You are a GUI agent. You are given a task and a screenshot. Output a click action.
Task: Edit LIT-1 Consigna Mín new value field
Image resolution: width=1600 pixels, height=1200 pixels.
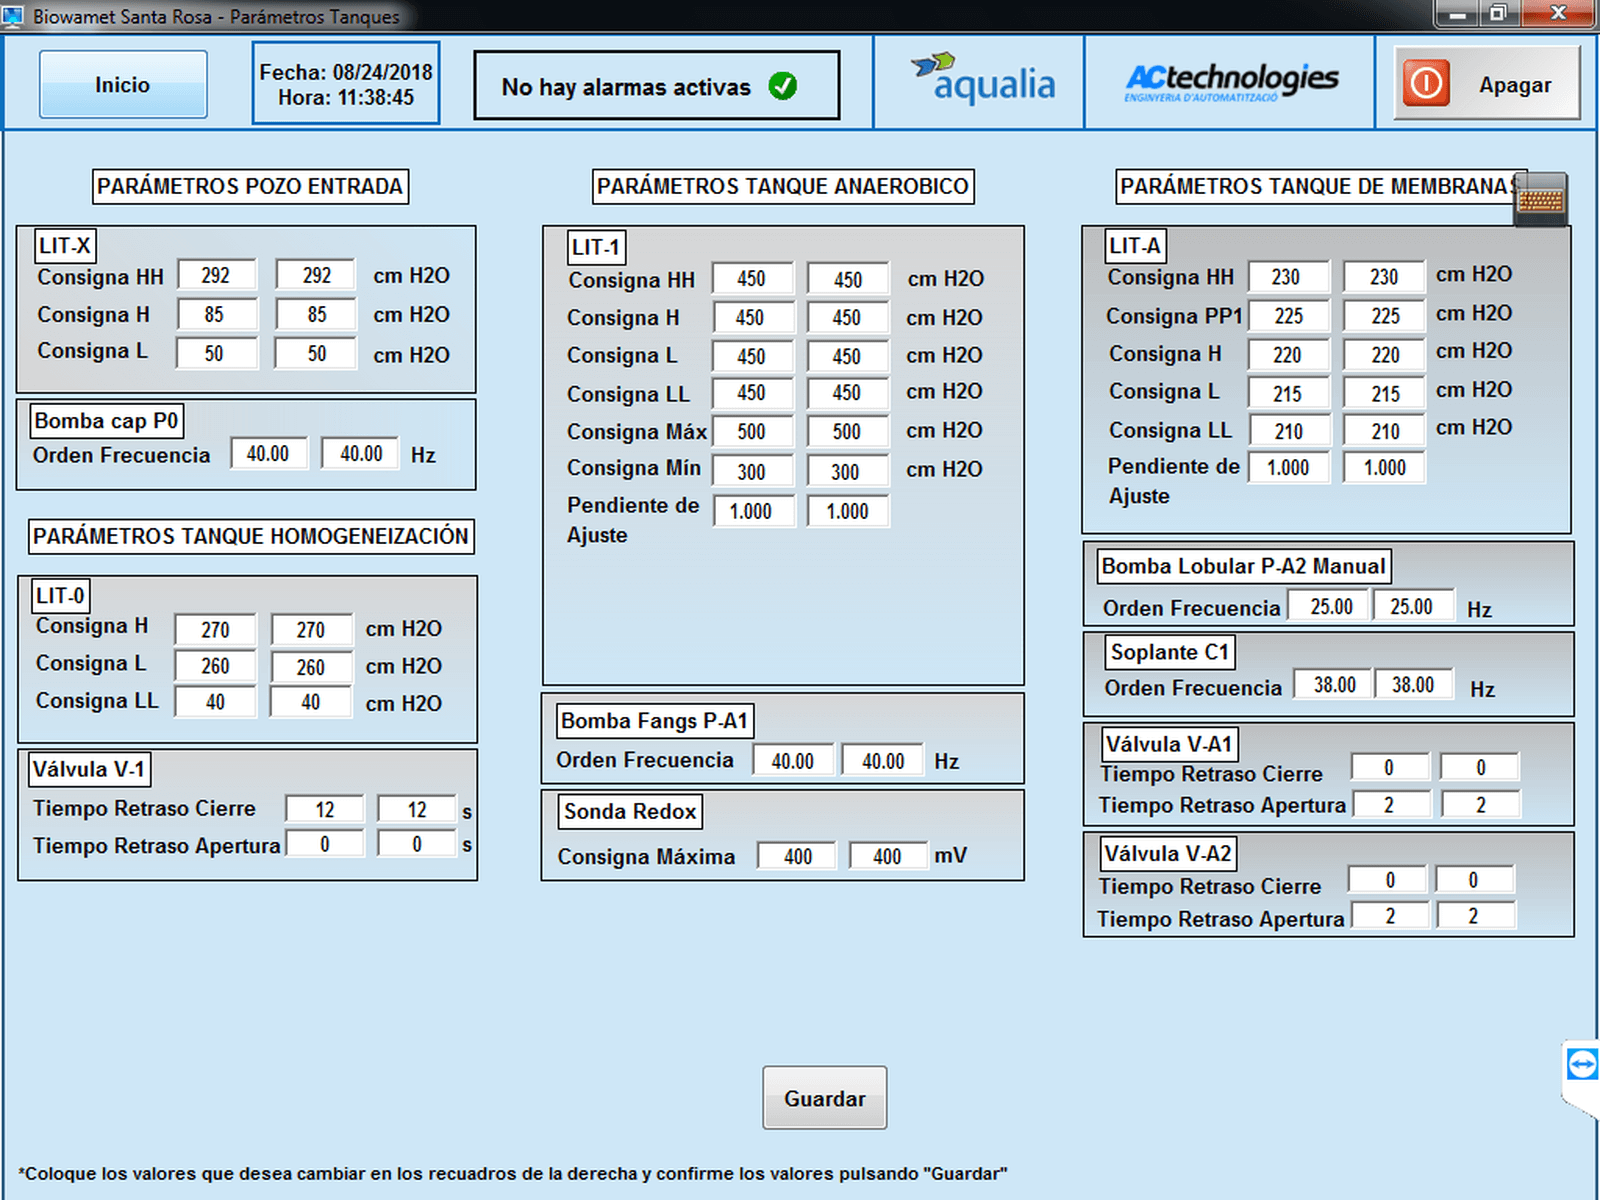tap(847, 471)
